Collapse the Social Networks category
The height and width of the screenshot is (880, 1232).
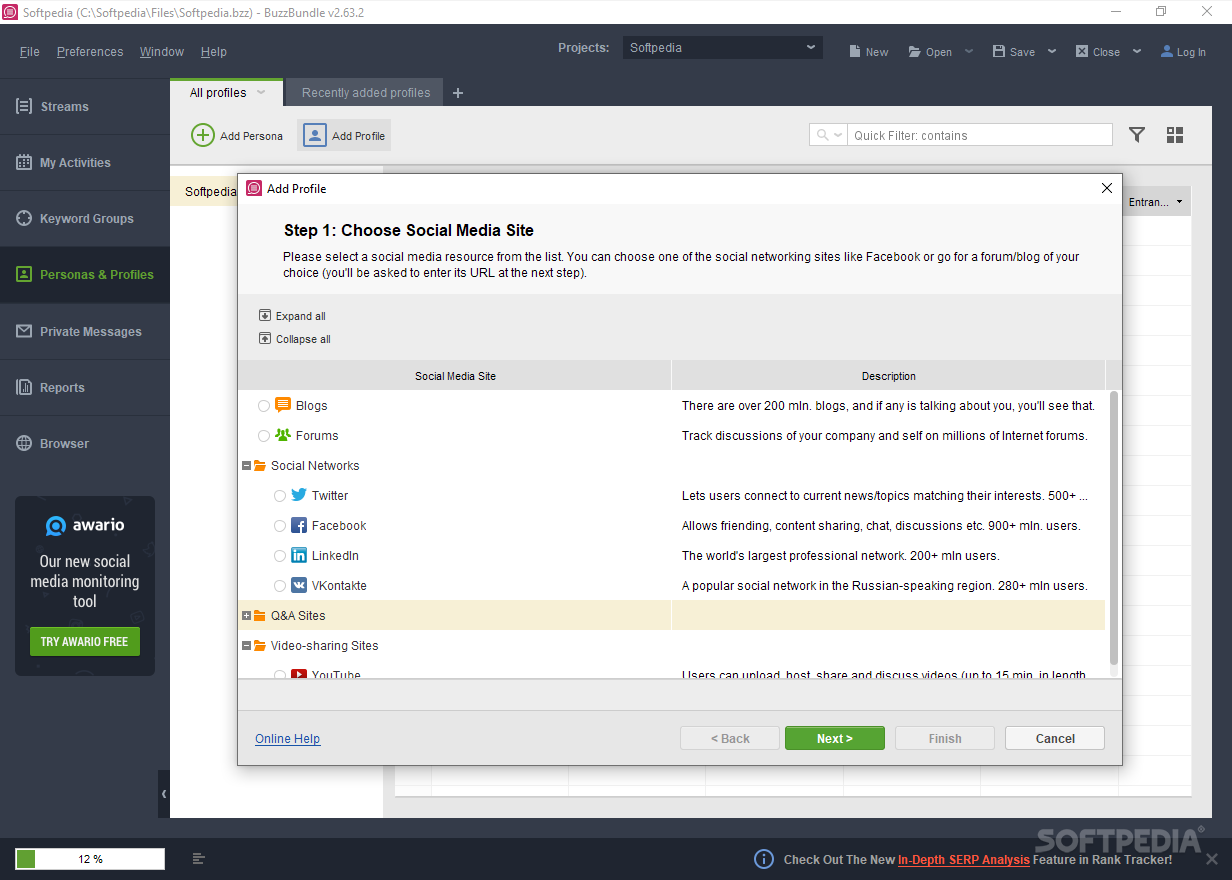click(x=247, y=465)
